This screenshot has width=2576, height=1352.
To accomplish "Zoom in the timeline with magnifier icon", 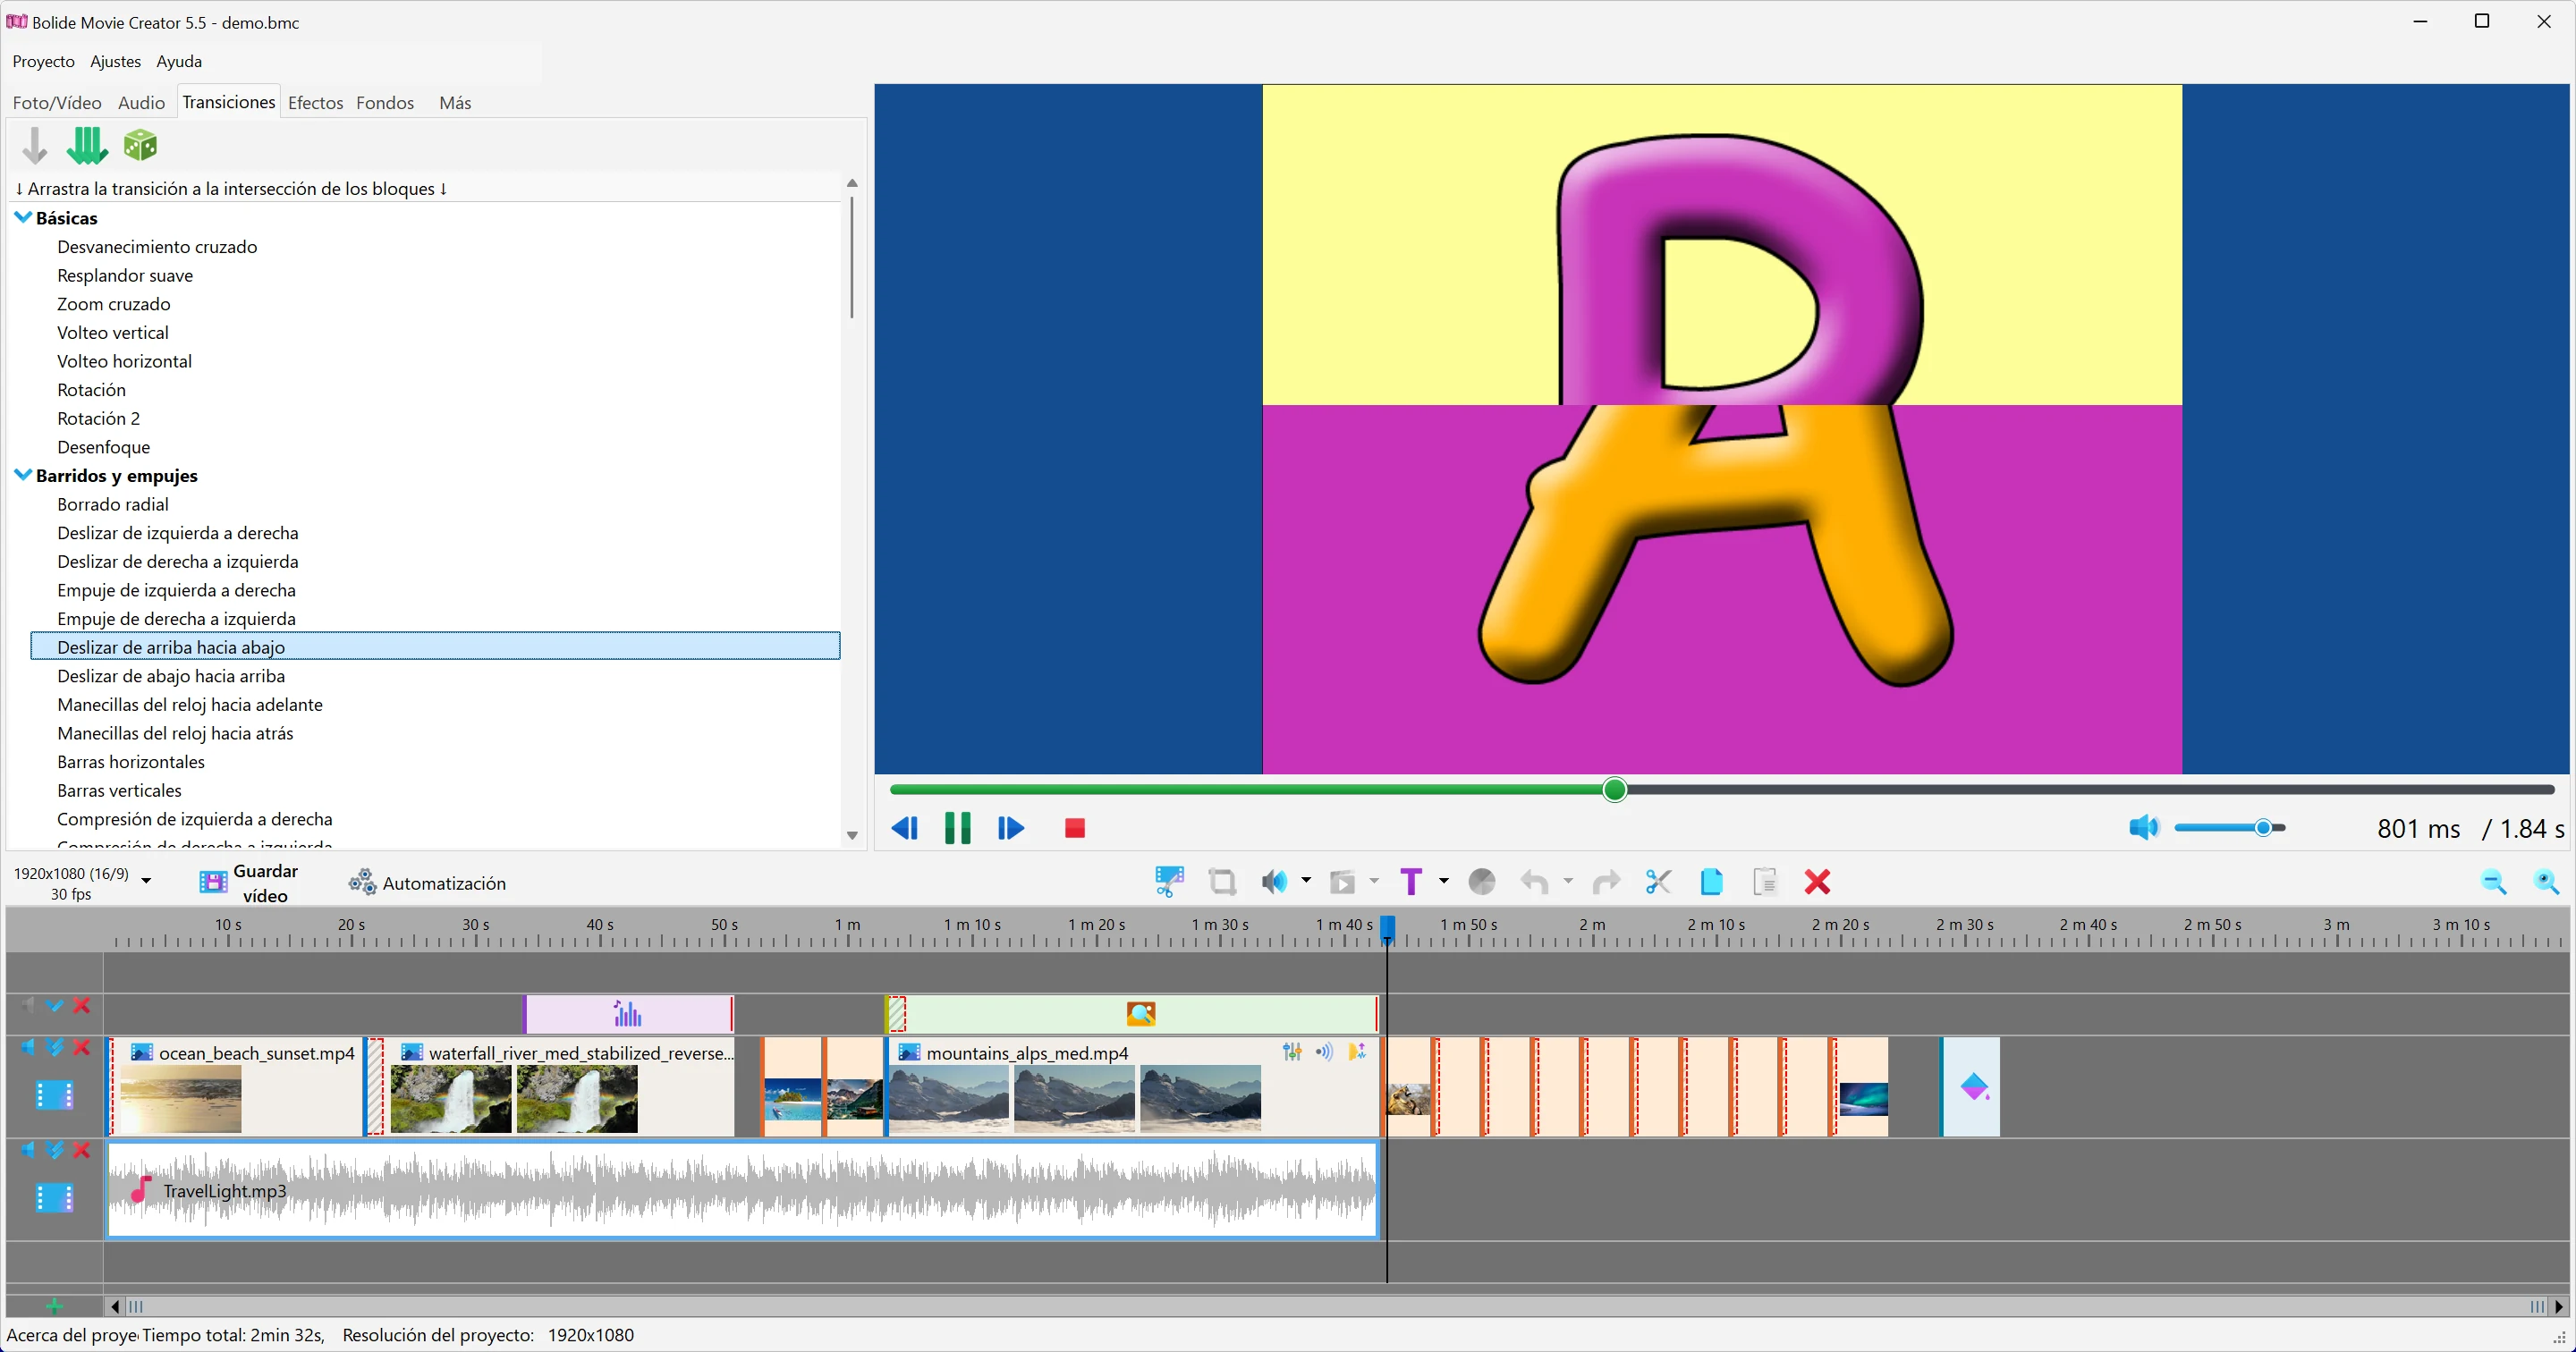I will [2547, 881].
